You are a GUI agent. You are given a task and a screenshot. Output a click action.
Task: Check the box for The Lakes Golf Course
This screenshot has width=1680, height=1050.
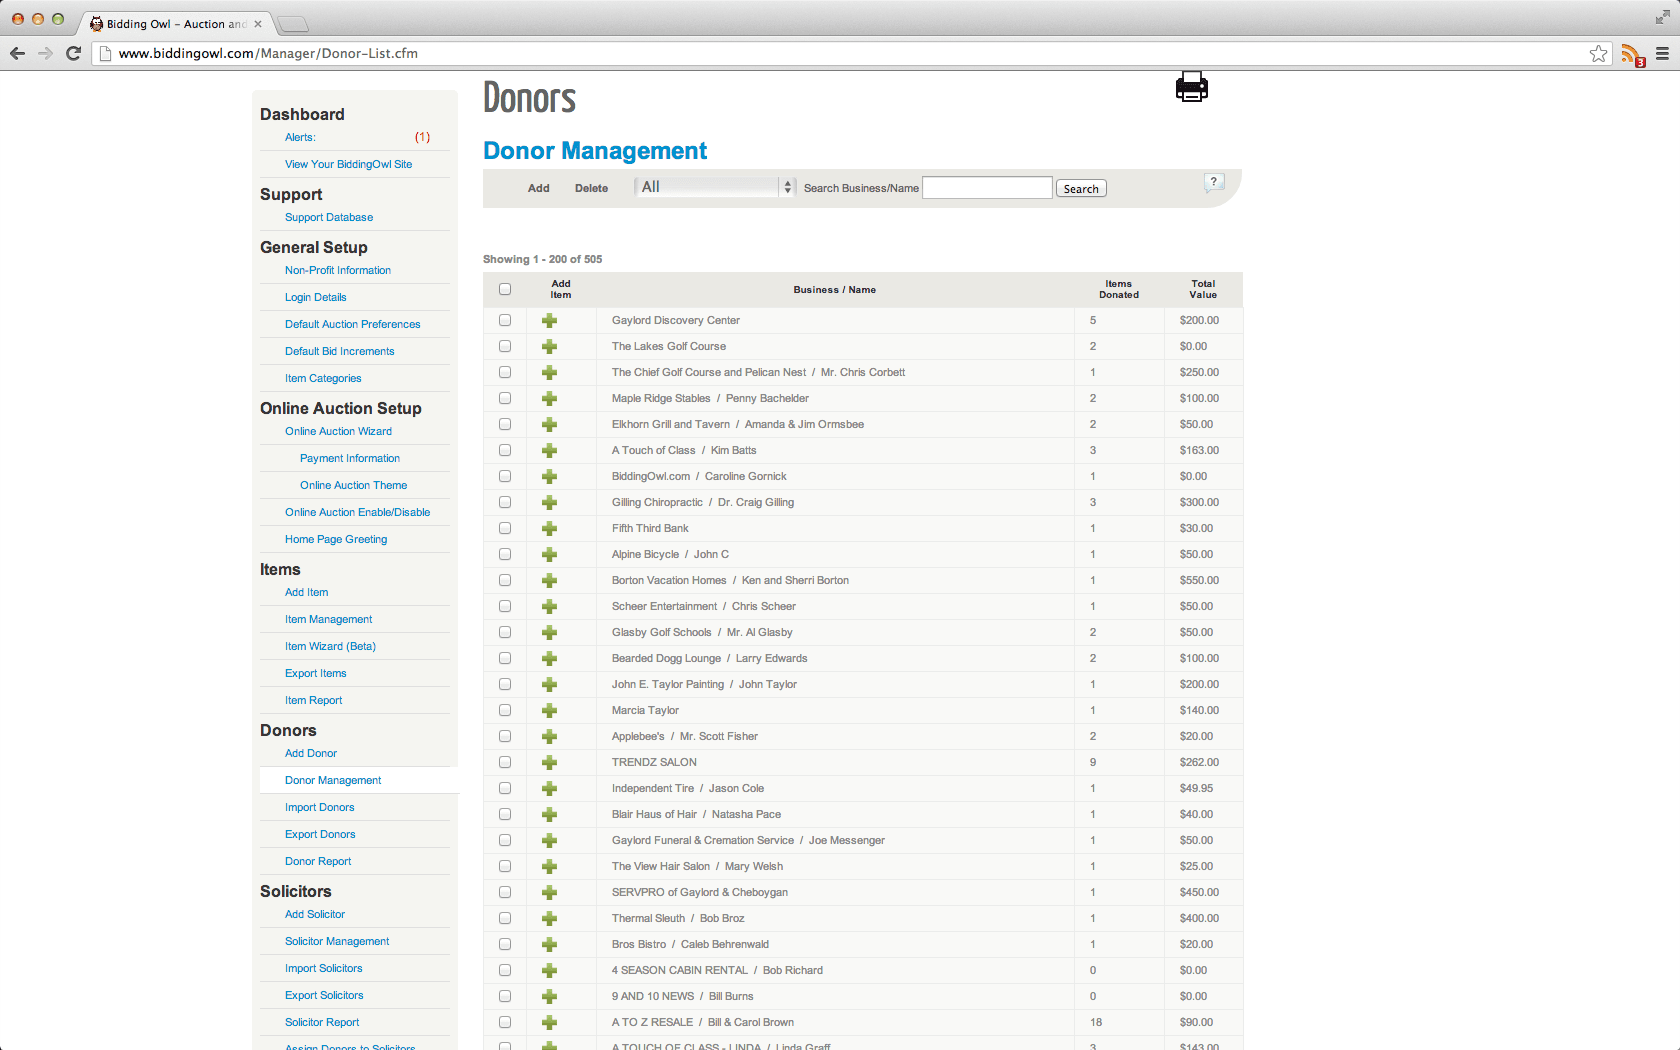[505, 347]
